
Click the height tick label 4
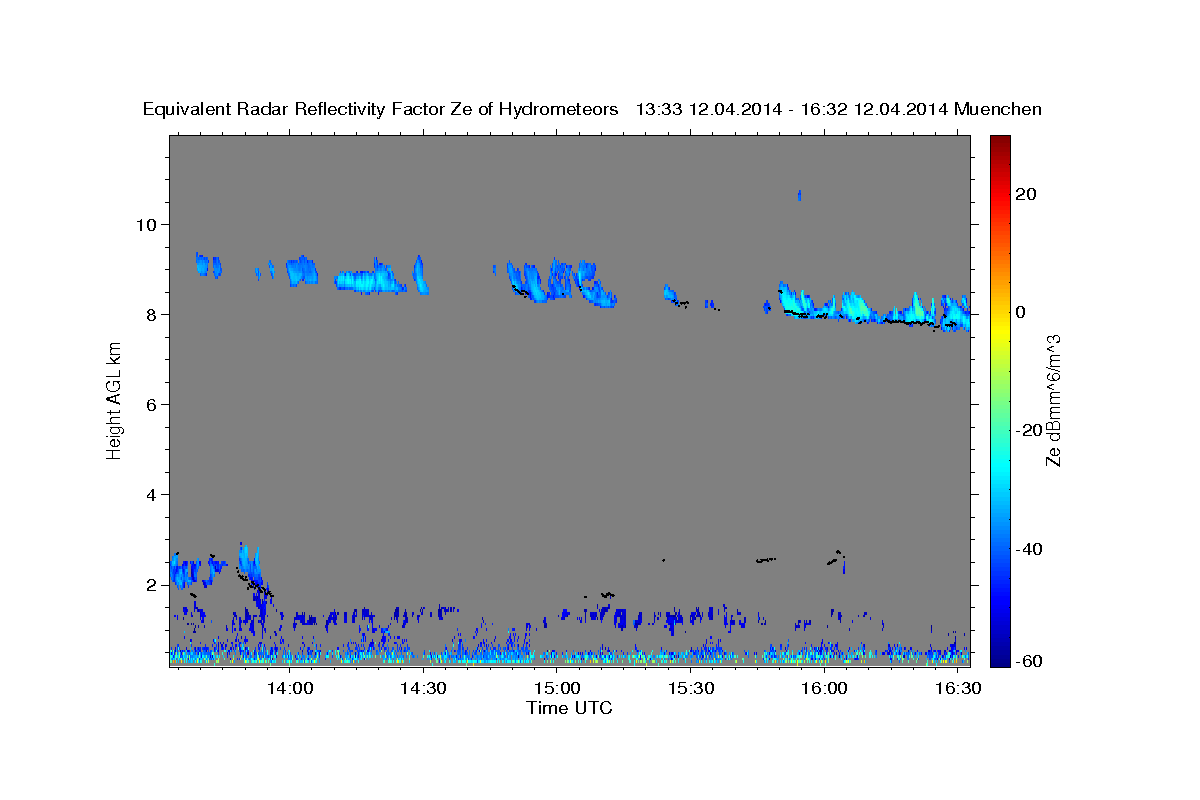(152, 494)
